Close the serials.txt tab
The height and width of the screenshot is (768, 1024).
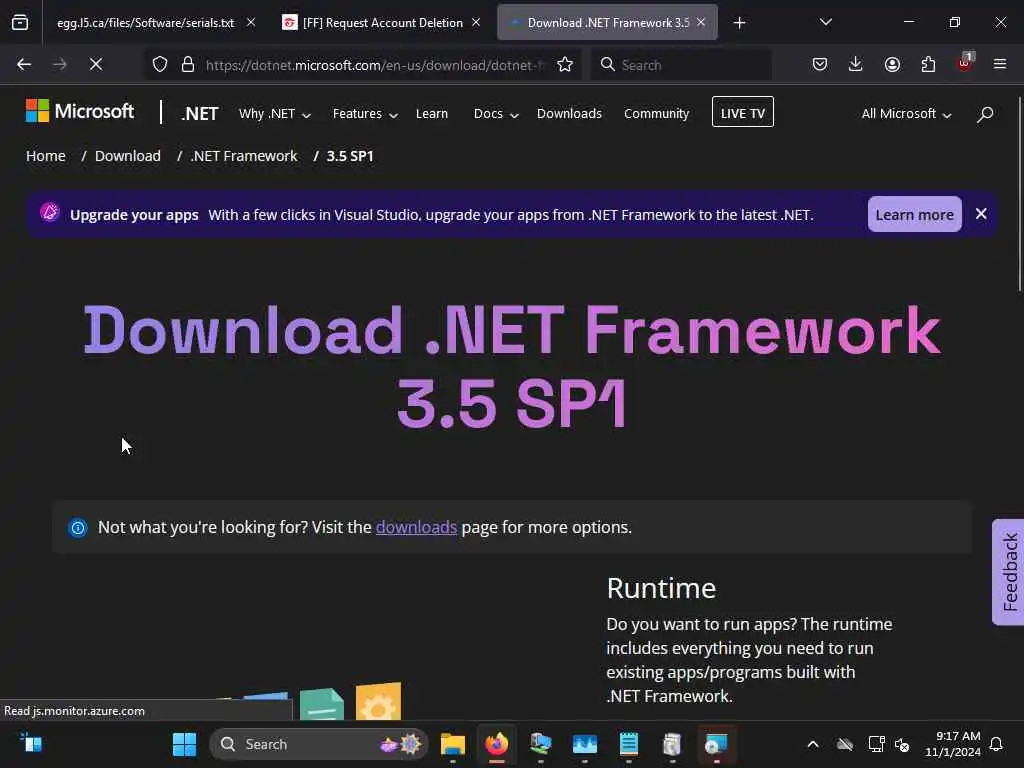tap(251, 23)
